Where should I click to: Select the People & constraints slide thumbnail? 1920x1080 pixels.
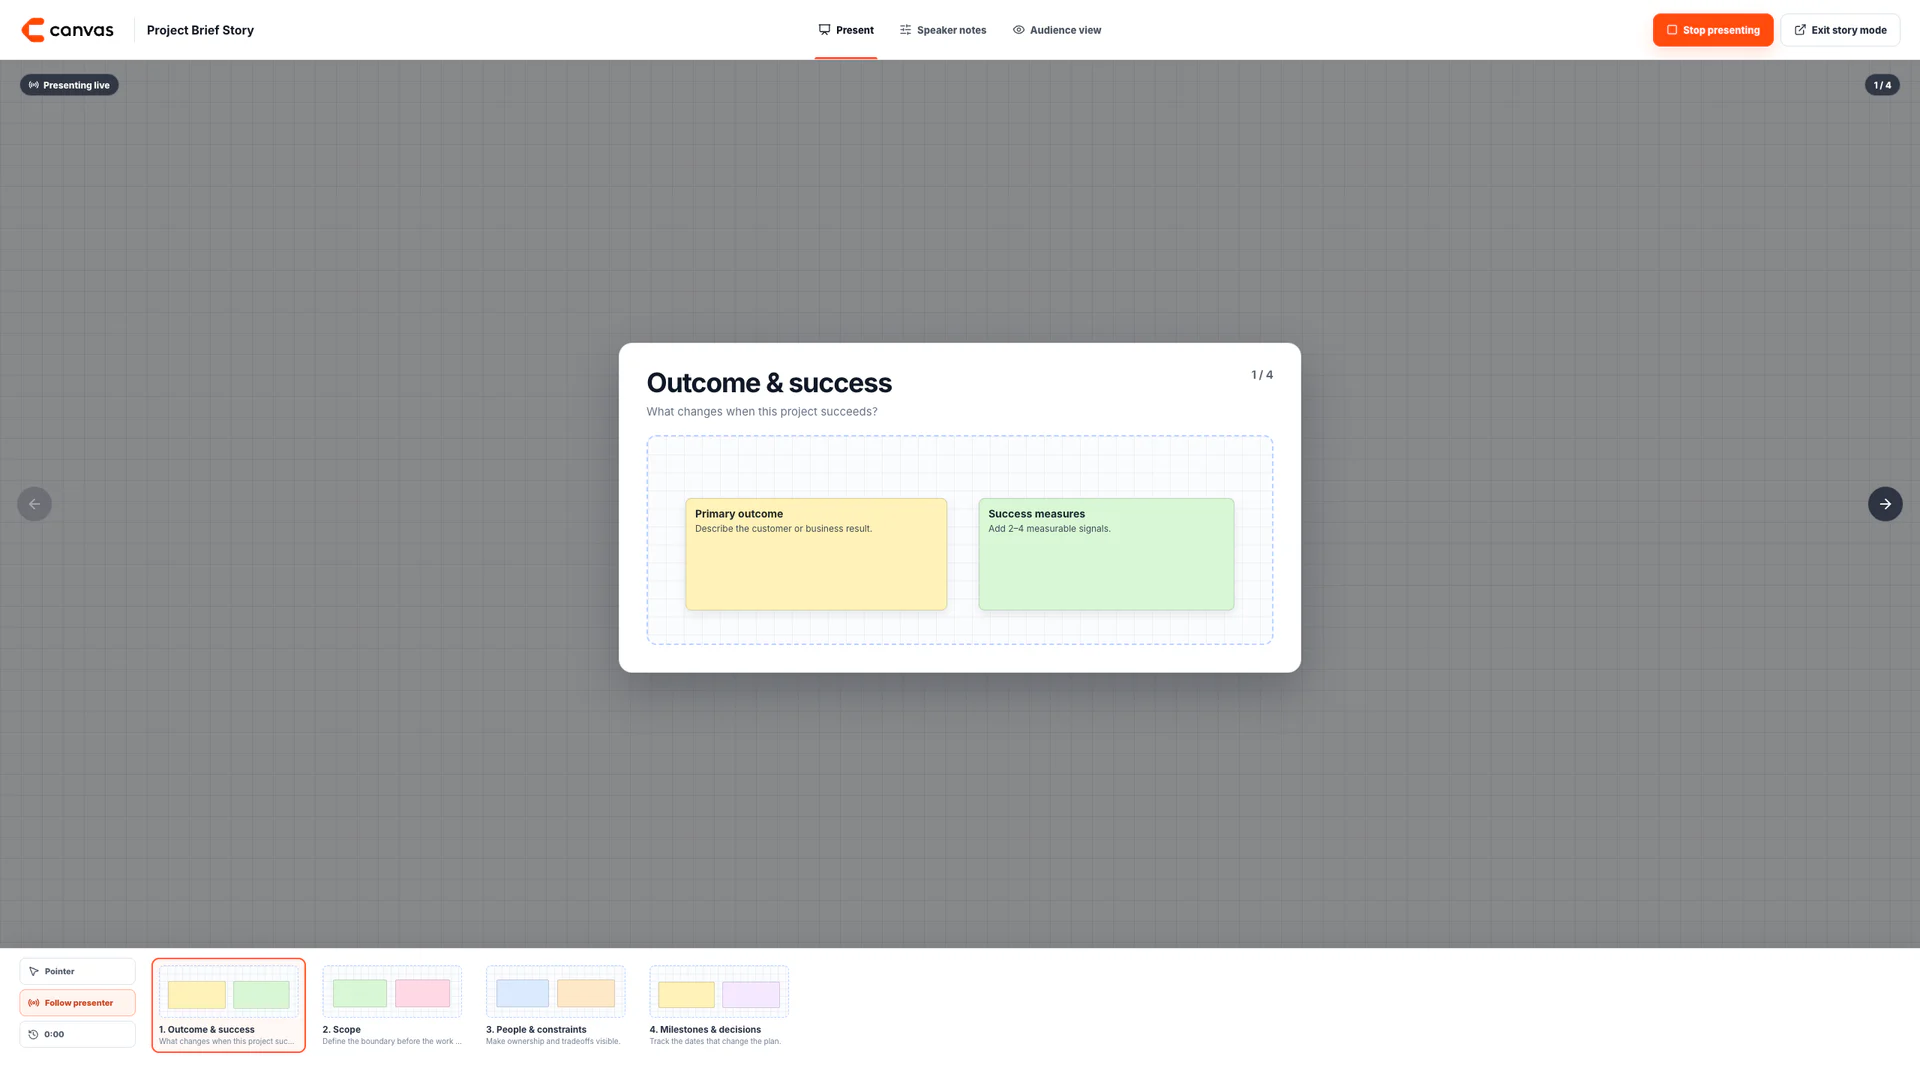[555, 1005]
